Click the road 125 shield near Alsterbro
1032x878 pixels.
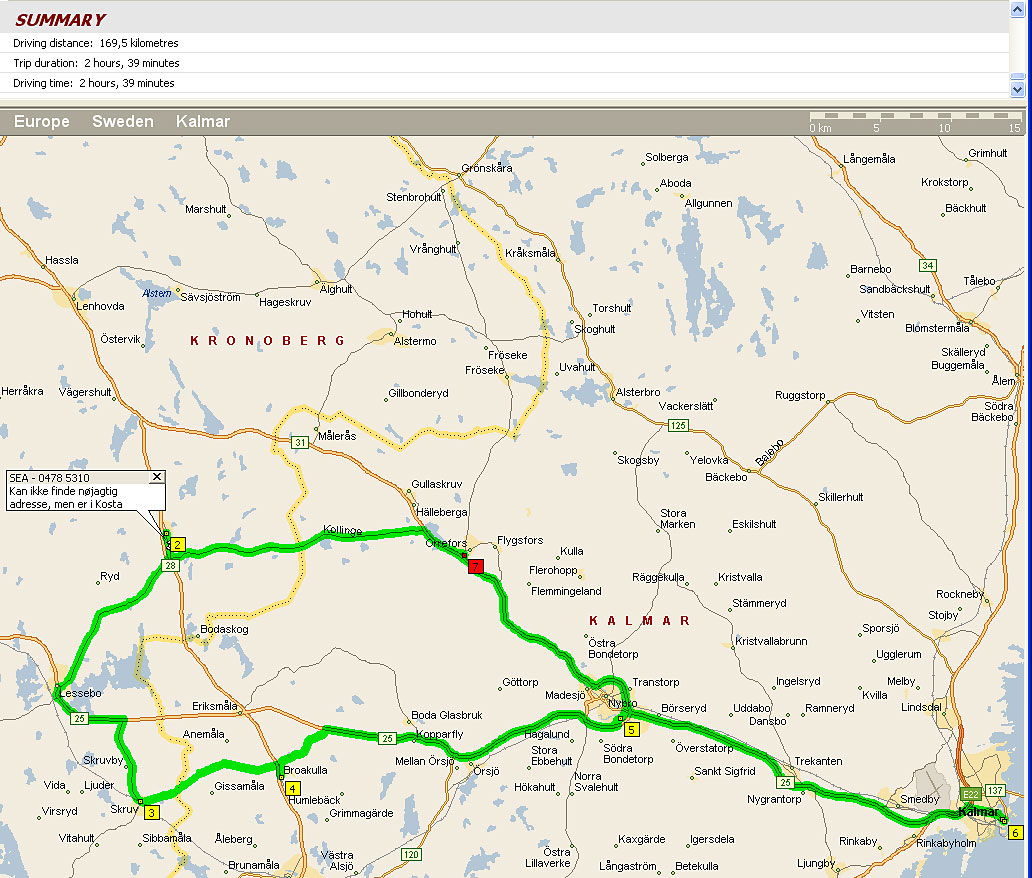(679, 426)
